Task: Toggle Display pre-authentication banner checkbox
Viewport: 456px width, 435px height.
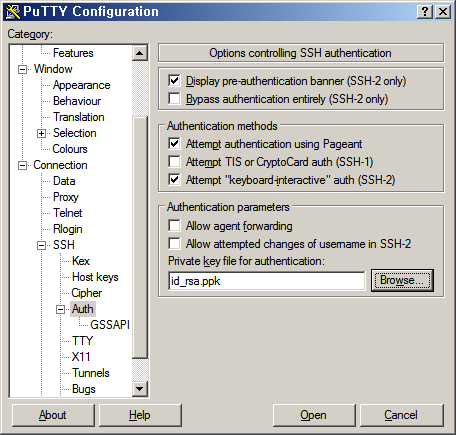Action: pos(175,81)
